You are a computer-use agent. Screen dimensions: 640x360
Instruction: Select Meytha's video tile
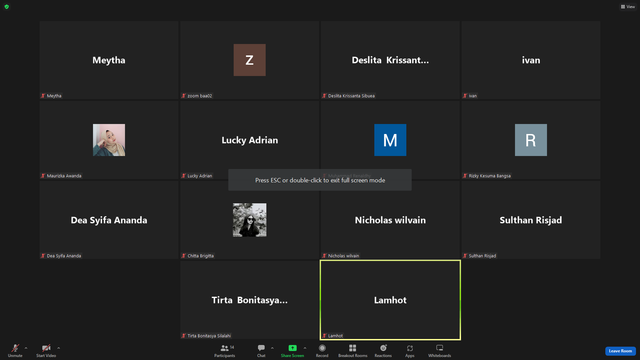109,60
